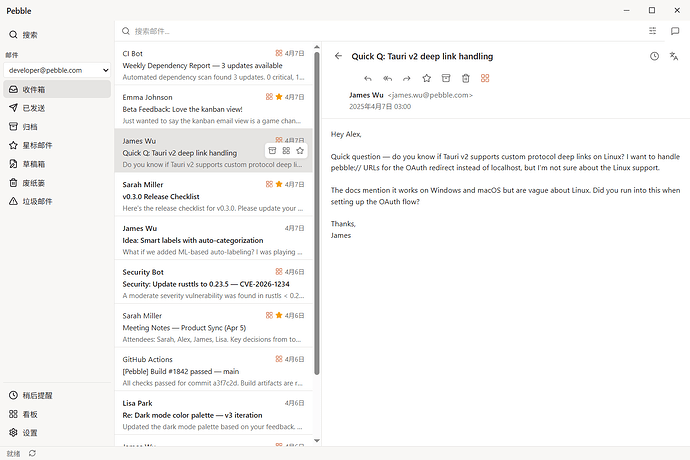Reply all to the email
The image size is (690, 460).
pos(387,78)
